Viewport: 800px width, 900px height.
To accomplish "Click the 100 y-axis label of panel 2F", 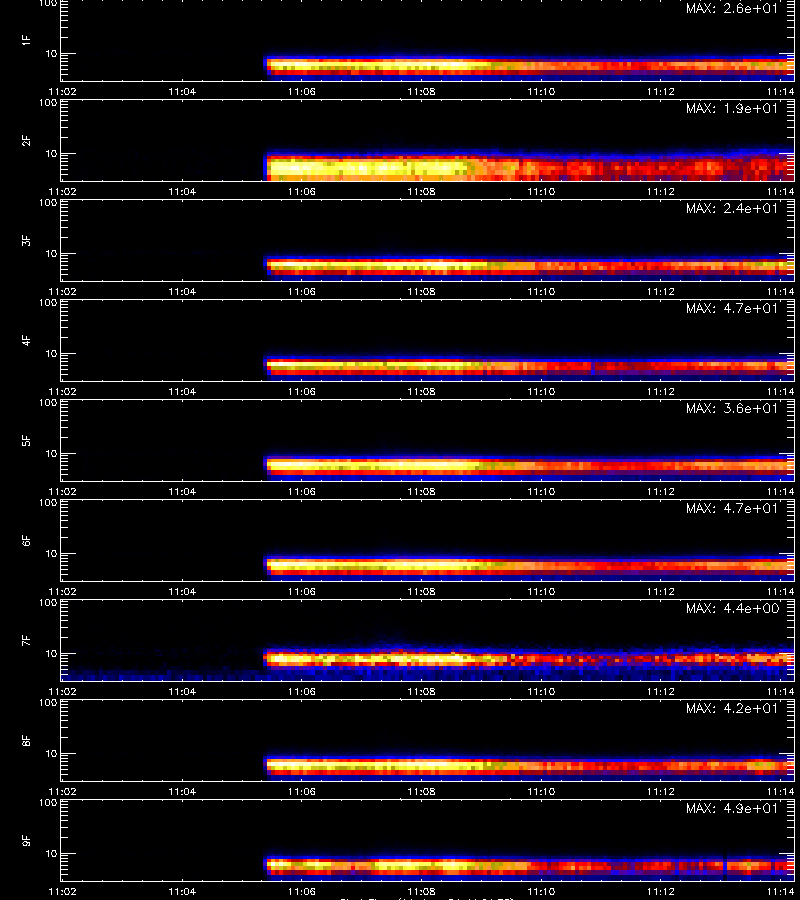I will [x=48, y=103].
